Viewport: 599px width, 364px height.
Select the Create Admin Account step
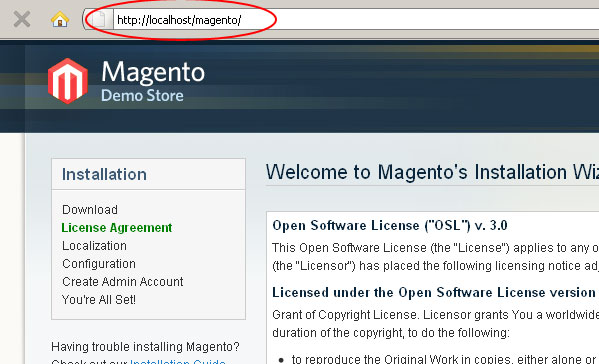[x=123, y=281]
